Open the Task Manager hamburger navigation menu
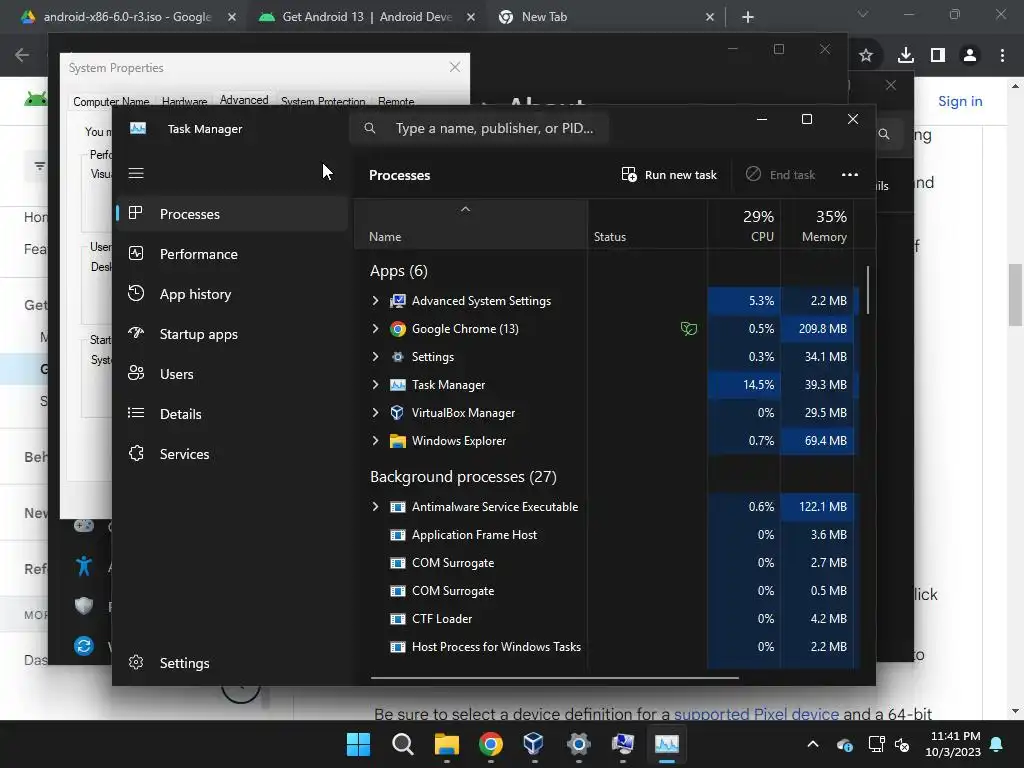 coord(136,173)
